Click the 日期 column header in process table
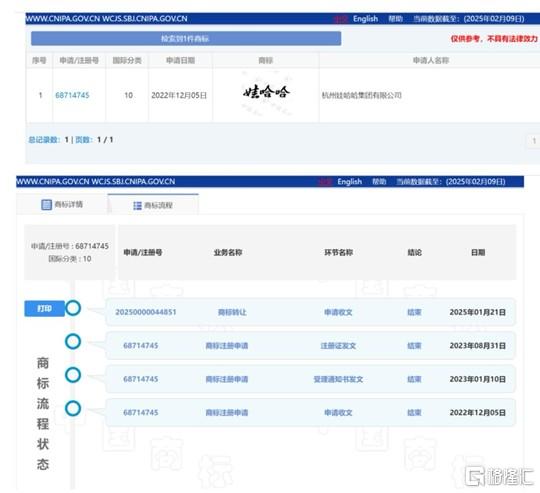This screenshot has width=540, height=493. tap(478, 252)
